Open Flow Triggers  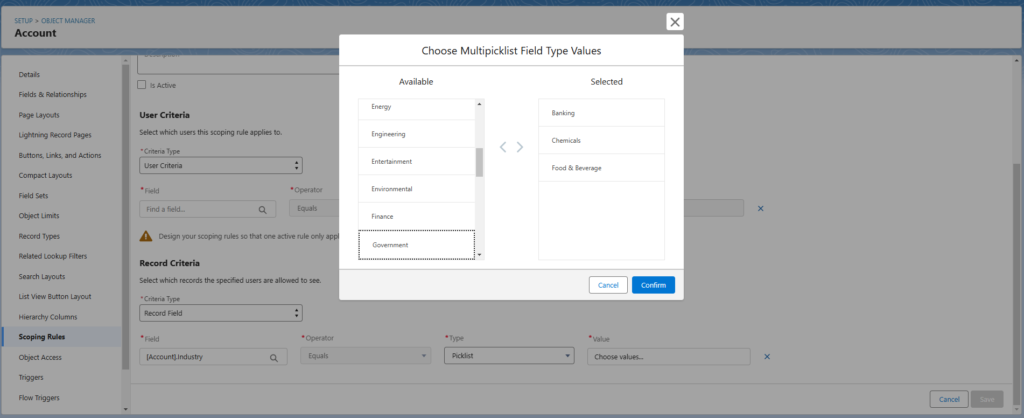coord(39,398)
